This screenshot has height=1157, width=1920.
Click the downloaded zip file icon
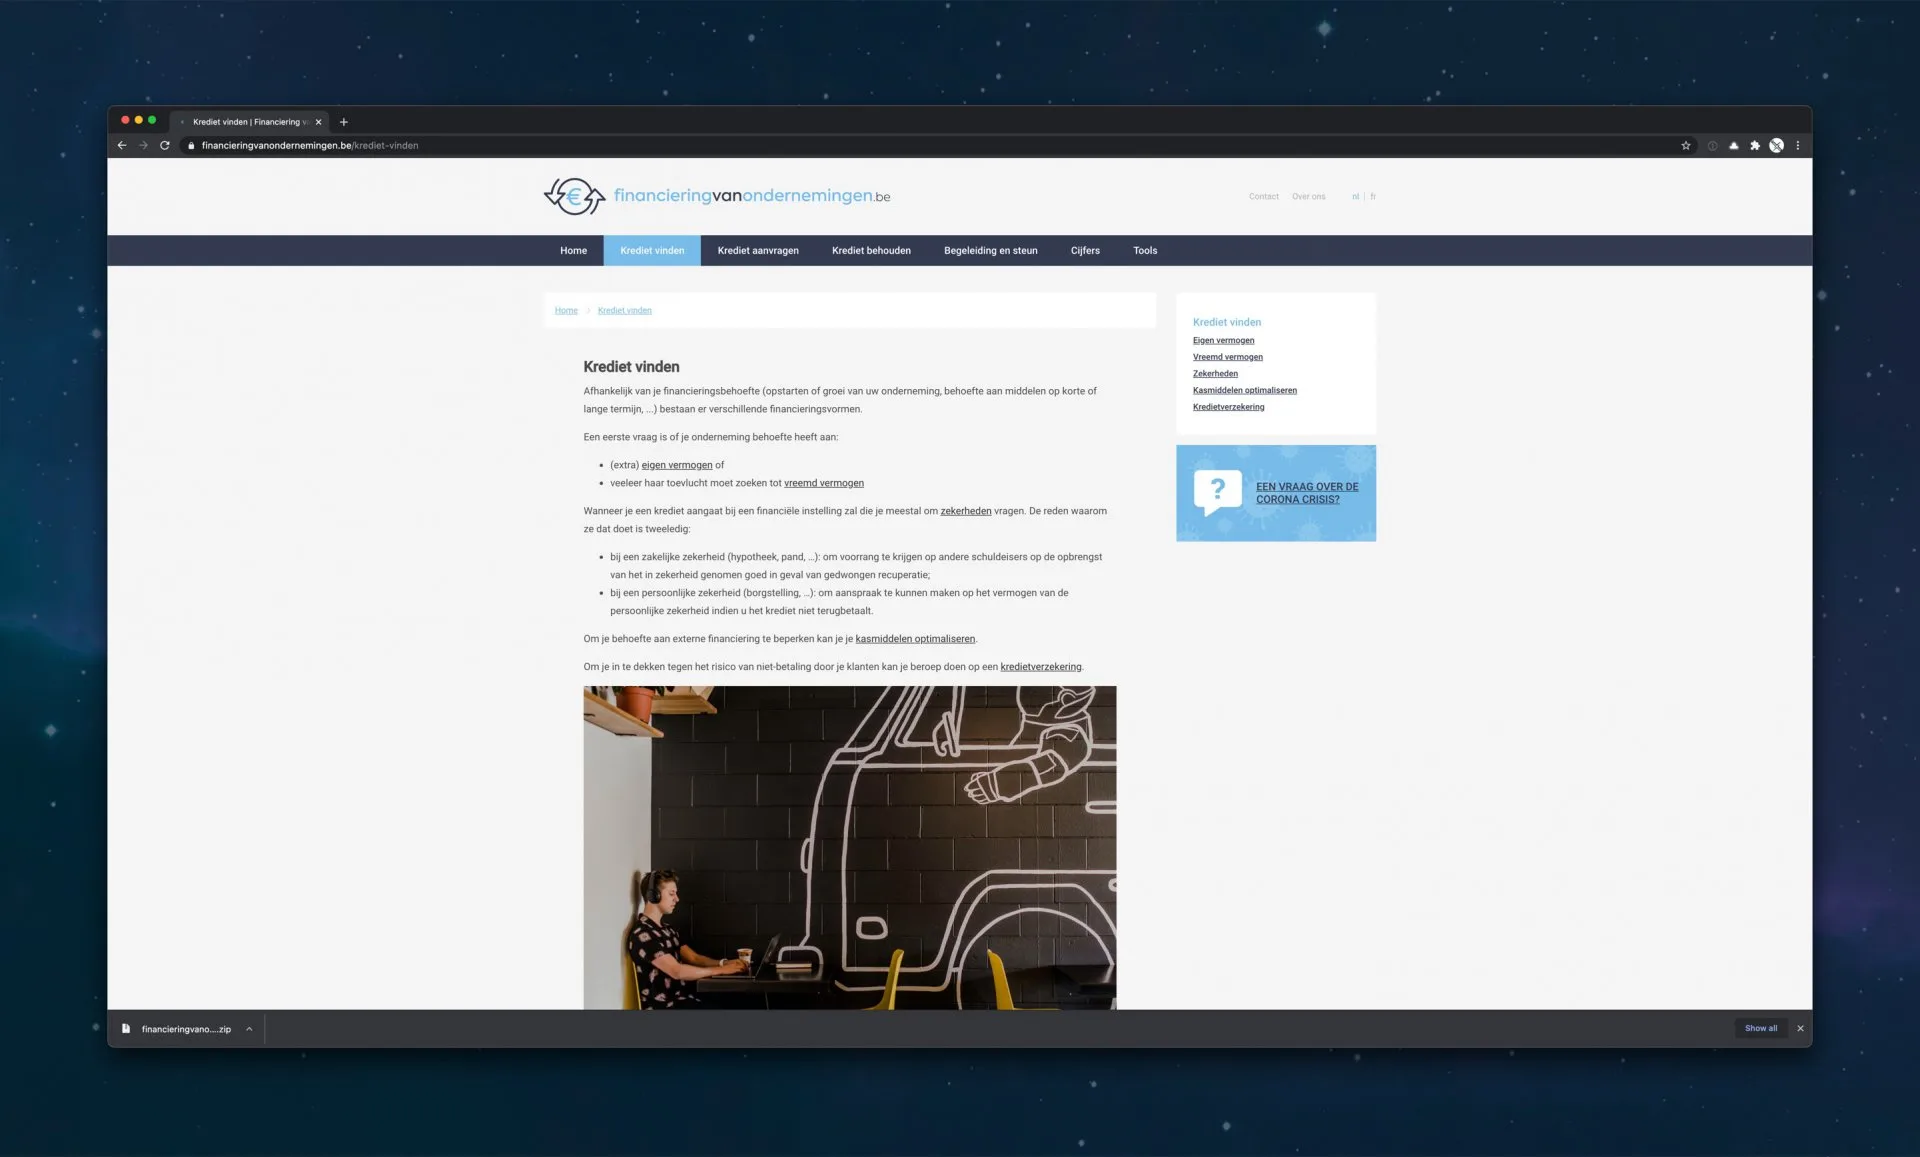coord(126,1028)
